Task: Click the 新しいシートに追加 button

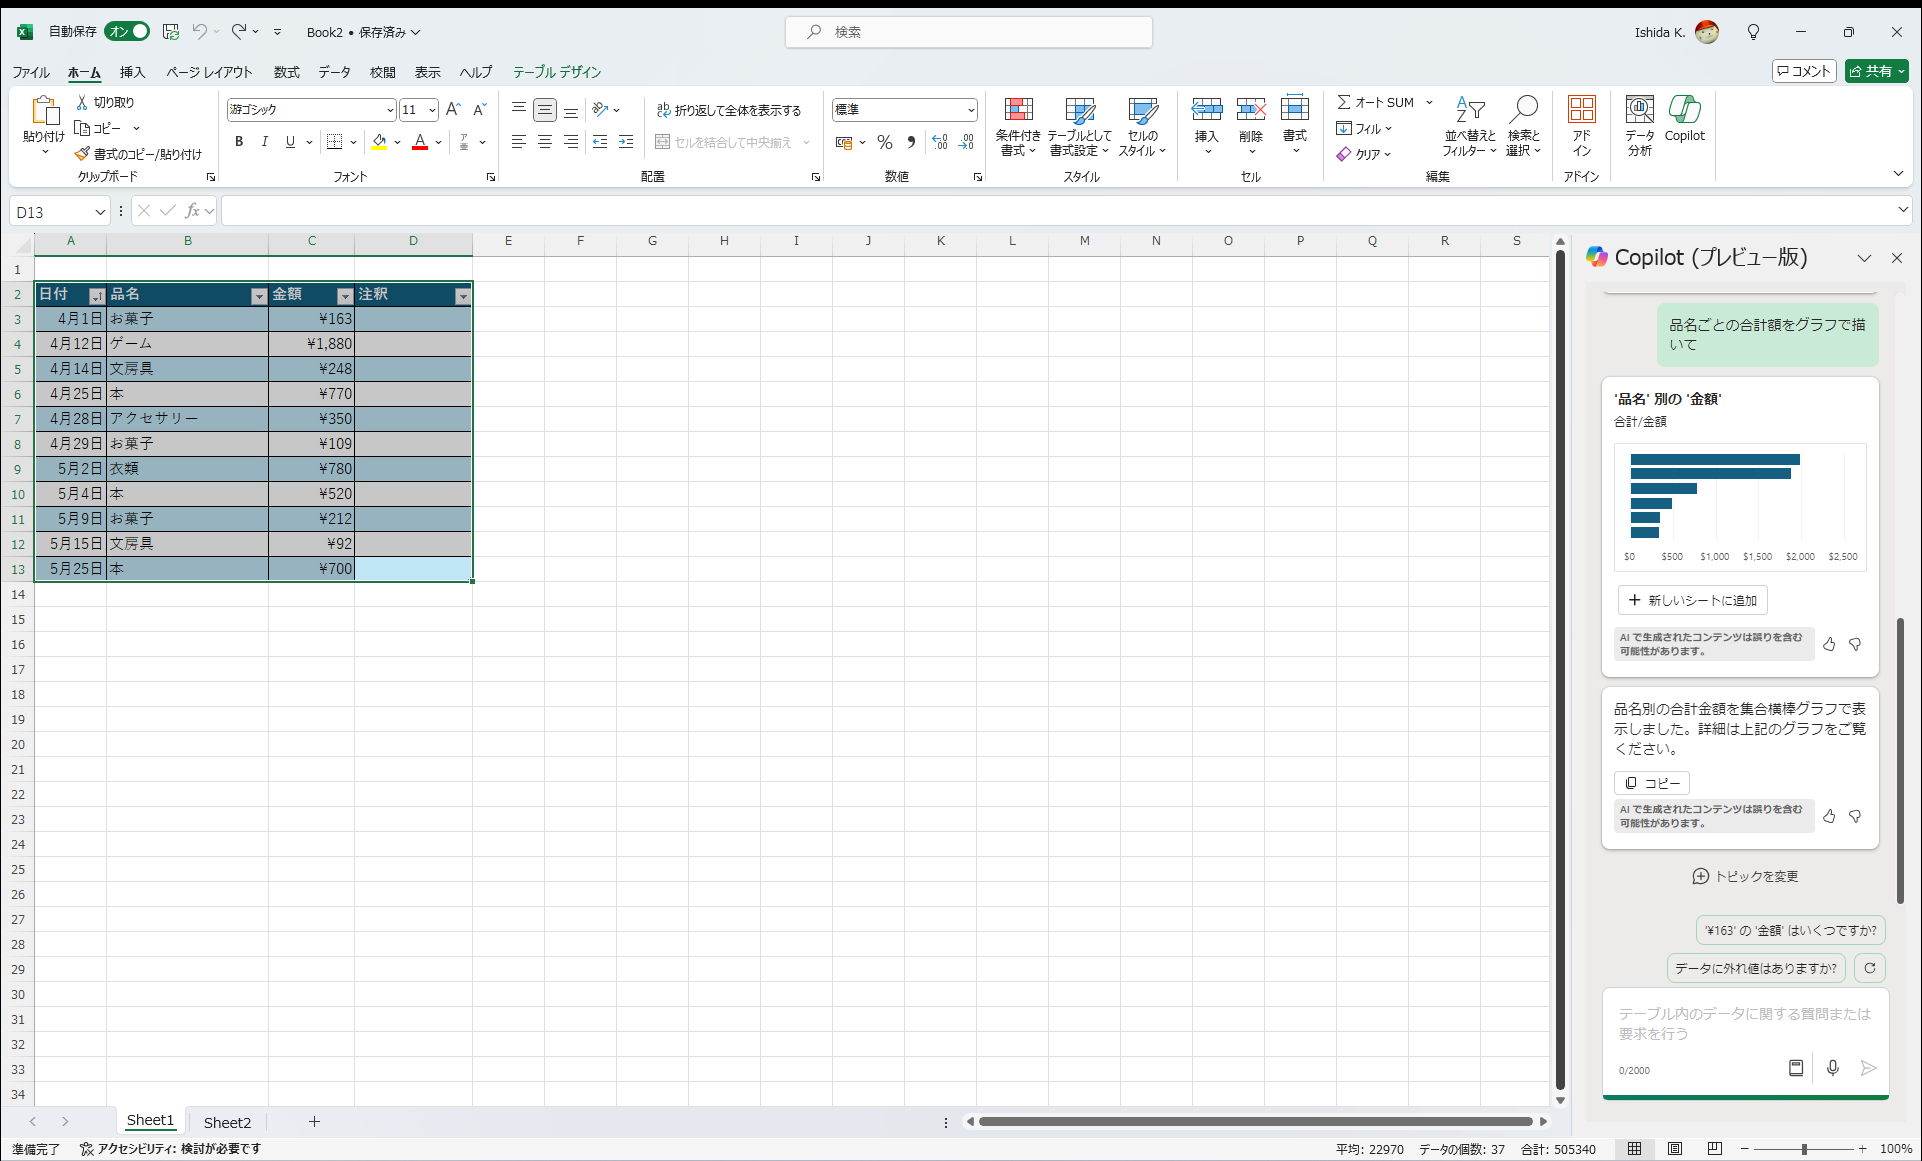Action: [x=1692, y=600]
